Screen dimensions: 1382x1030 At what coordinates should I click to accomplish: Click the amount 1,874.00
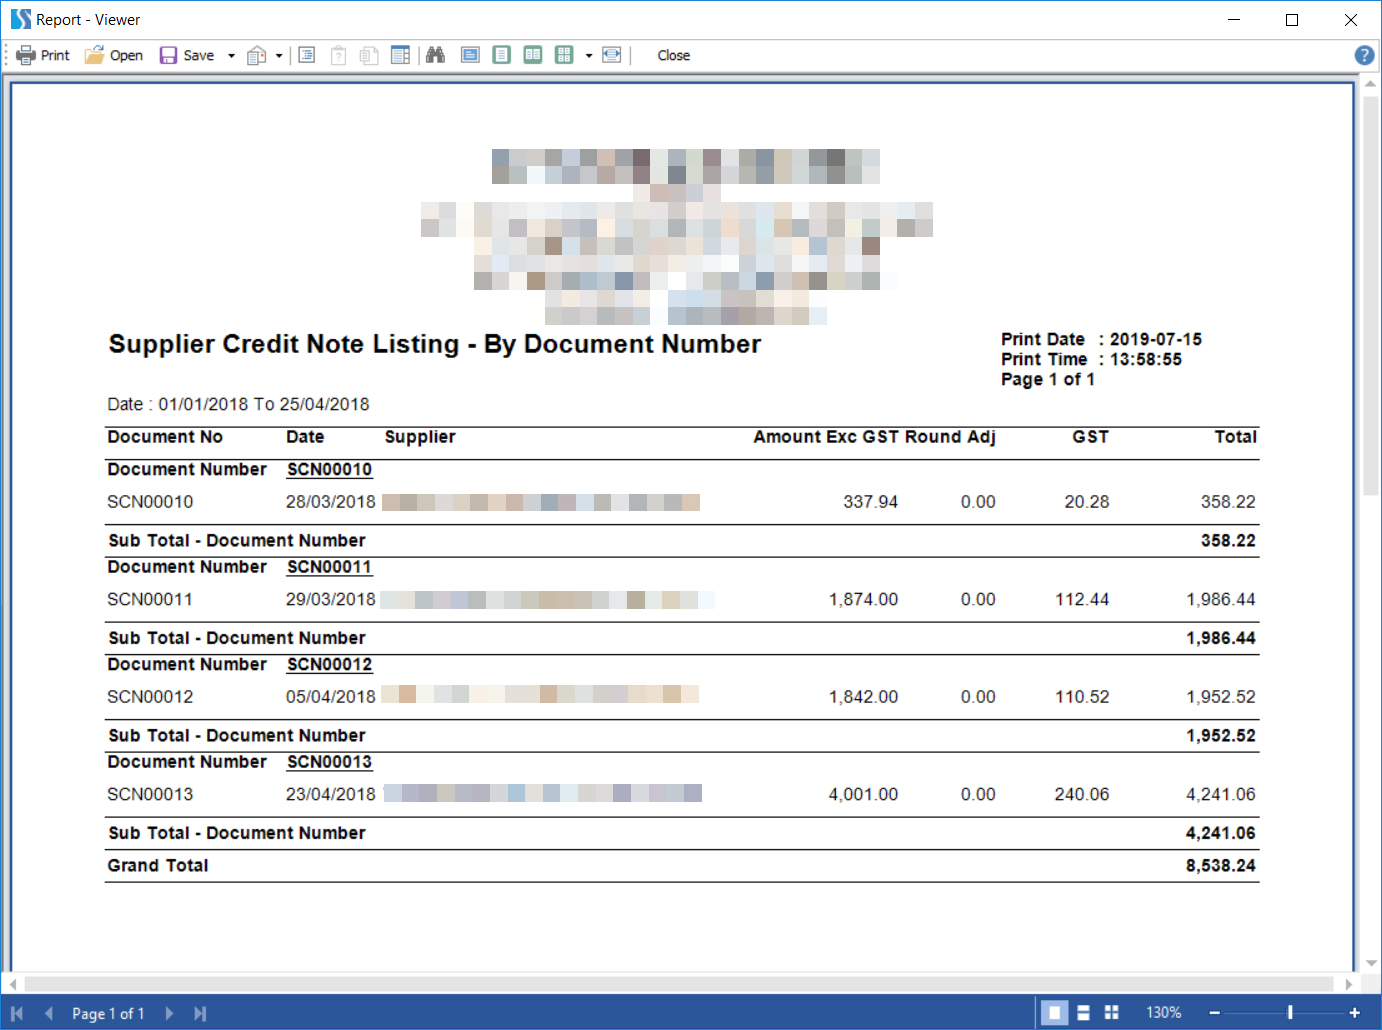863,600
